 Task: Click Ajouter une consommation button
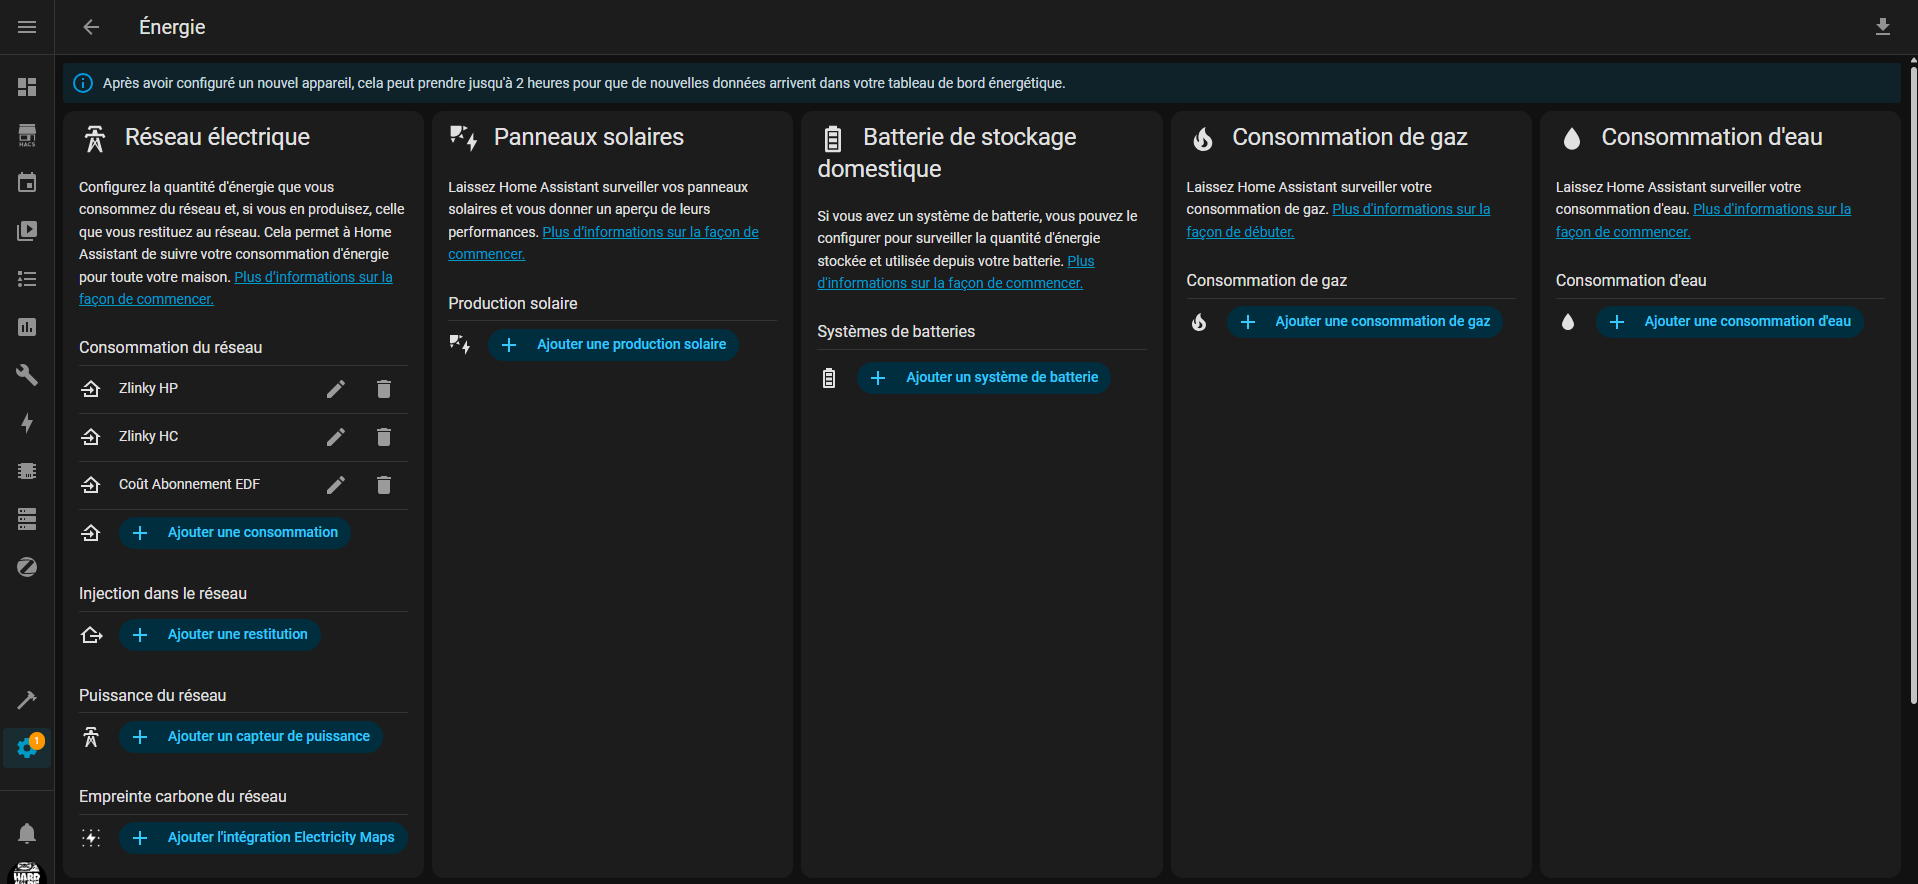235,533
